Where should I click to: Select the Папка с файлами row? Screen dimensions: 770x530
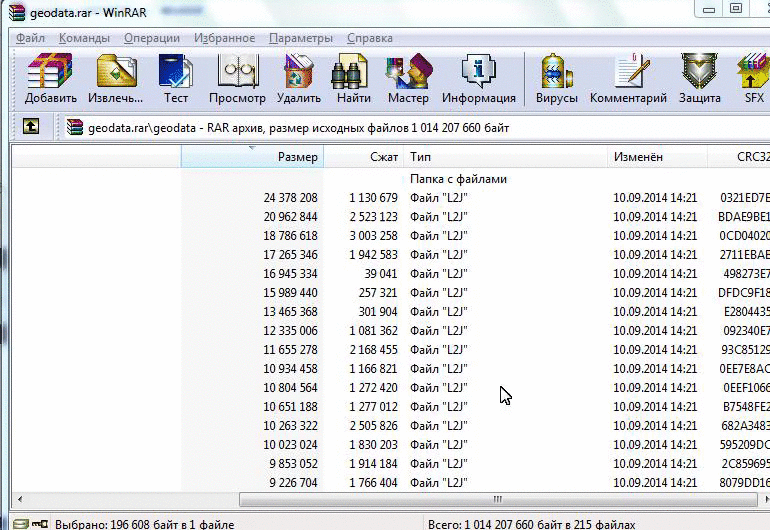tap(391, 179)
